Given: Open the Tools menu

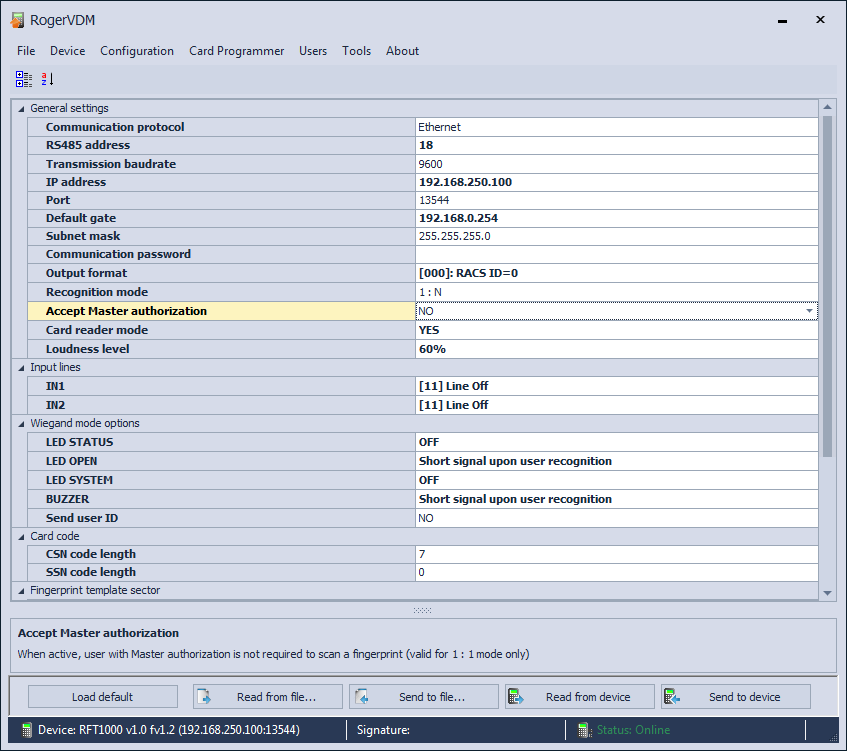Looking at the screenshot, I should (357, 51).
